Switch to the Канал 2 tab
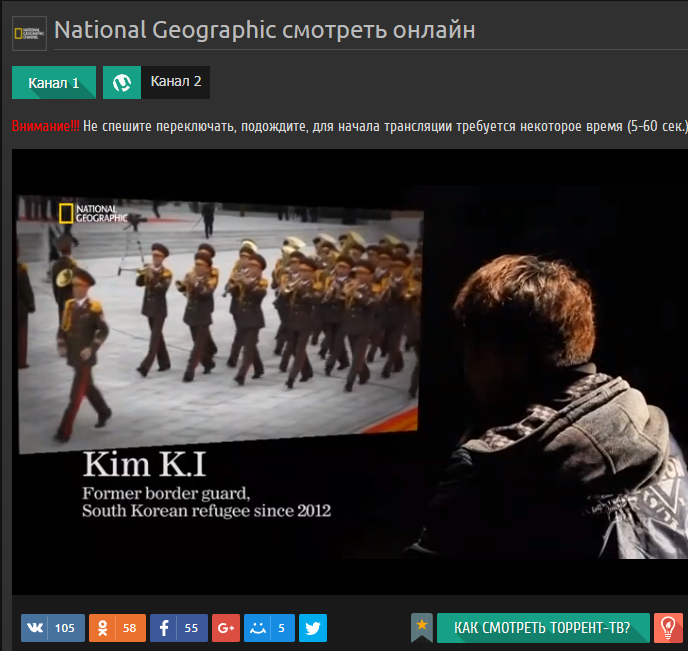688x651 pixels. point(176,82)
